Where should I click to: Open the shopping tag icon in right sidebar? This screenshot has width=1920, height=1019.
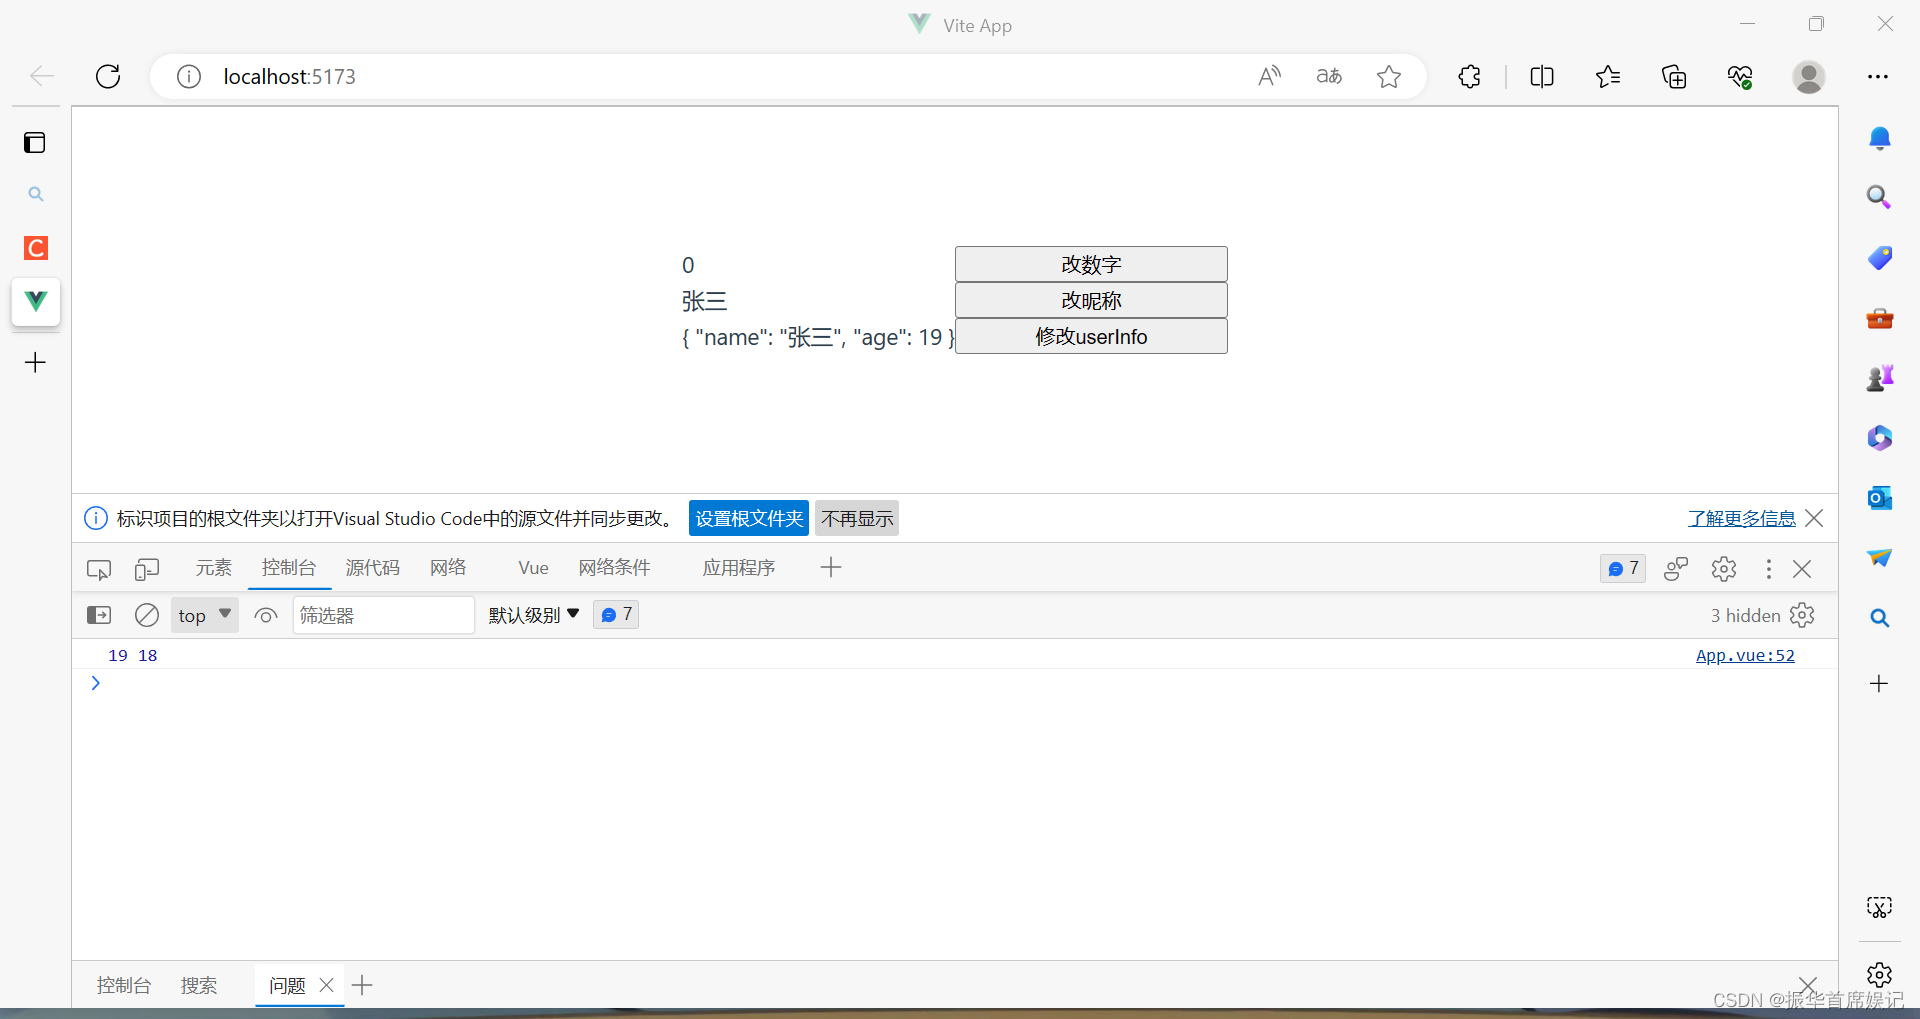(x=1879, y=258)
